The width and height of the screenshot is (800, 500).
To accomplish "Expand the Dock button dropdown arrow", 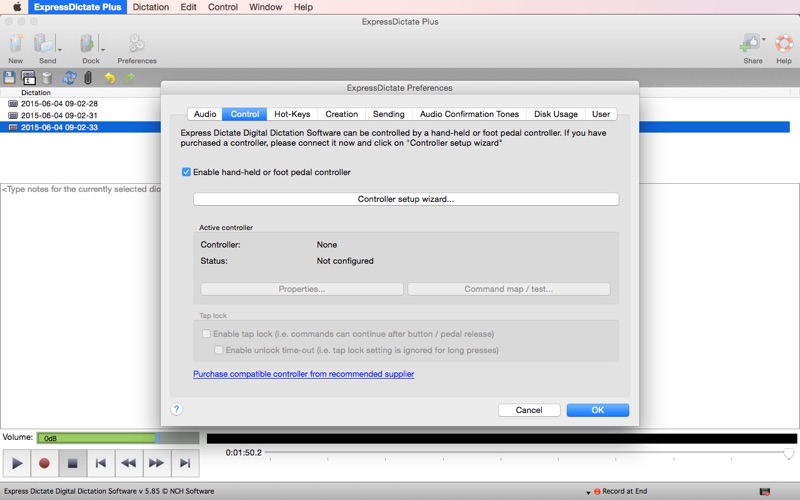I will 102,48.
